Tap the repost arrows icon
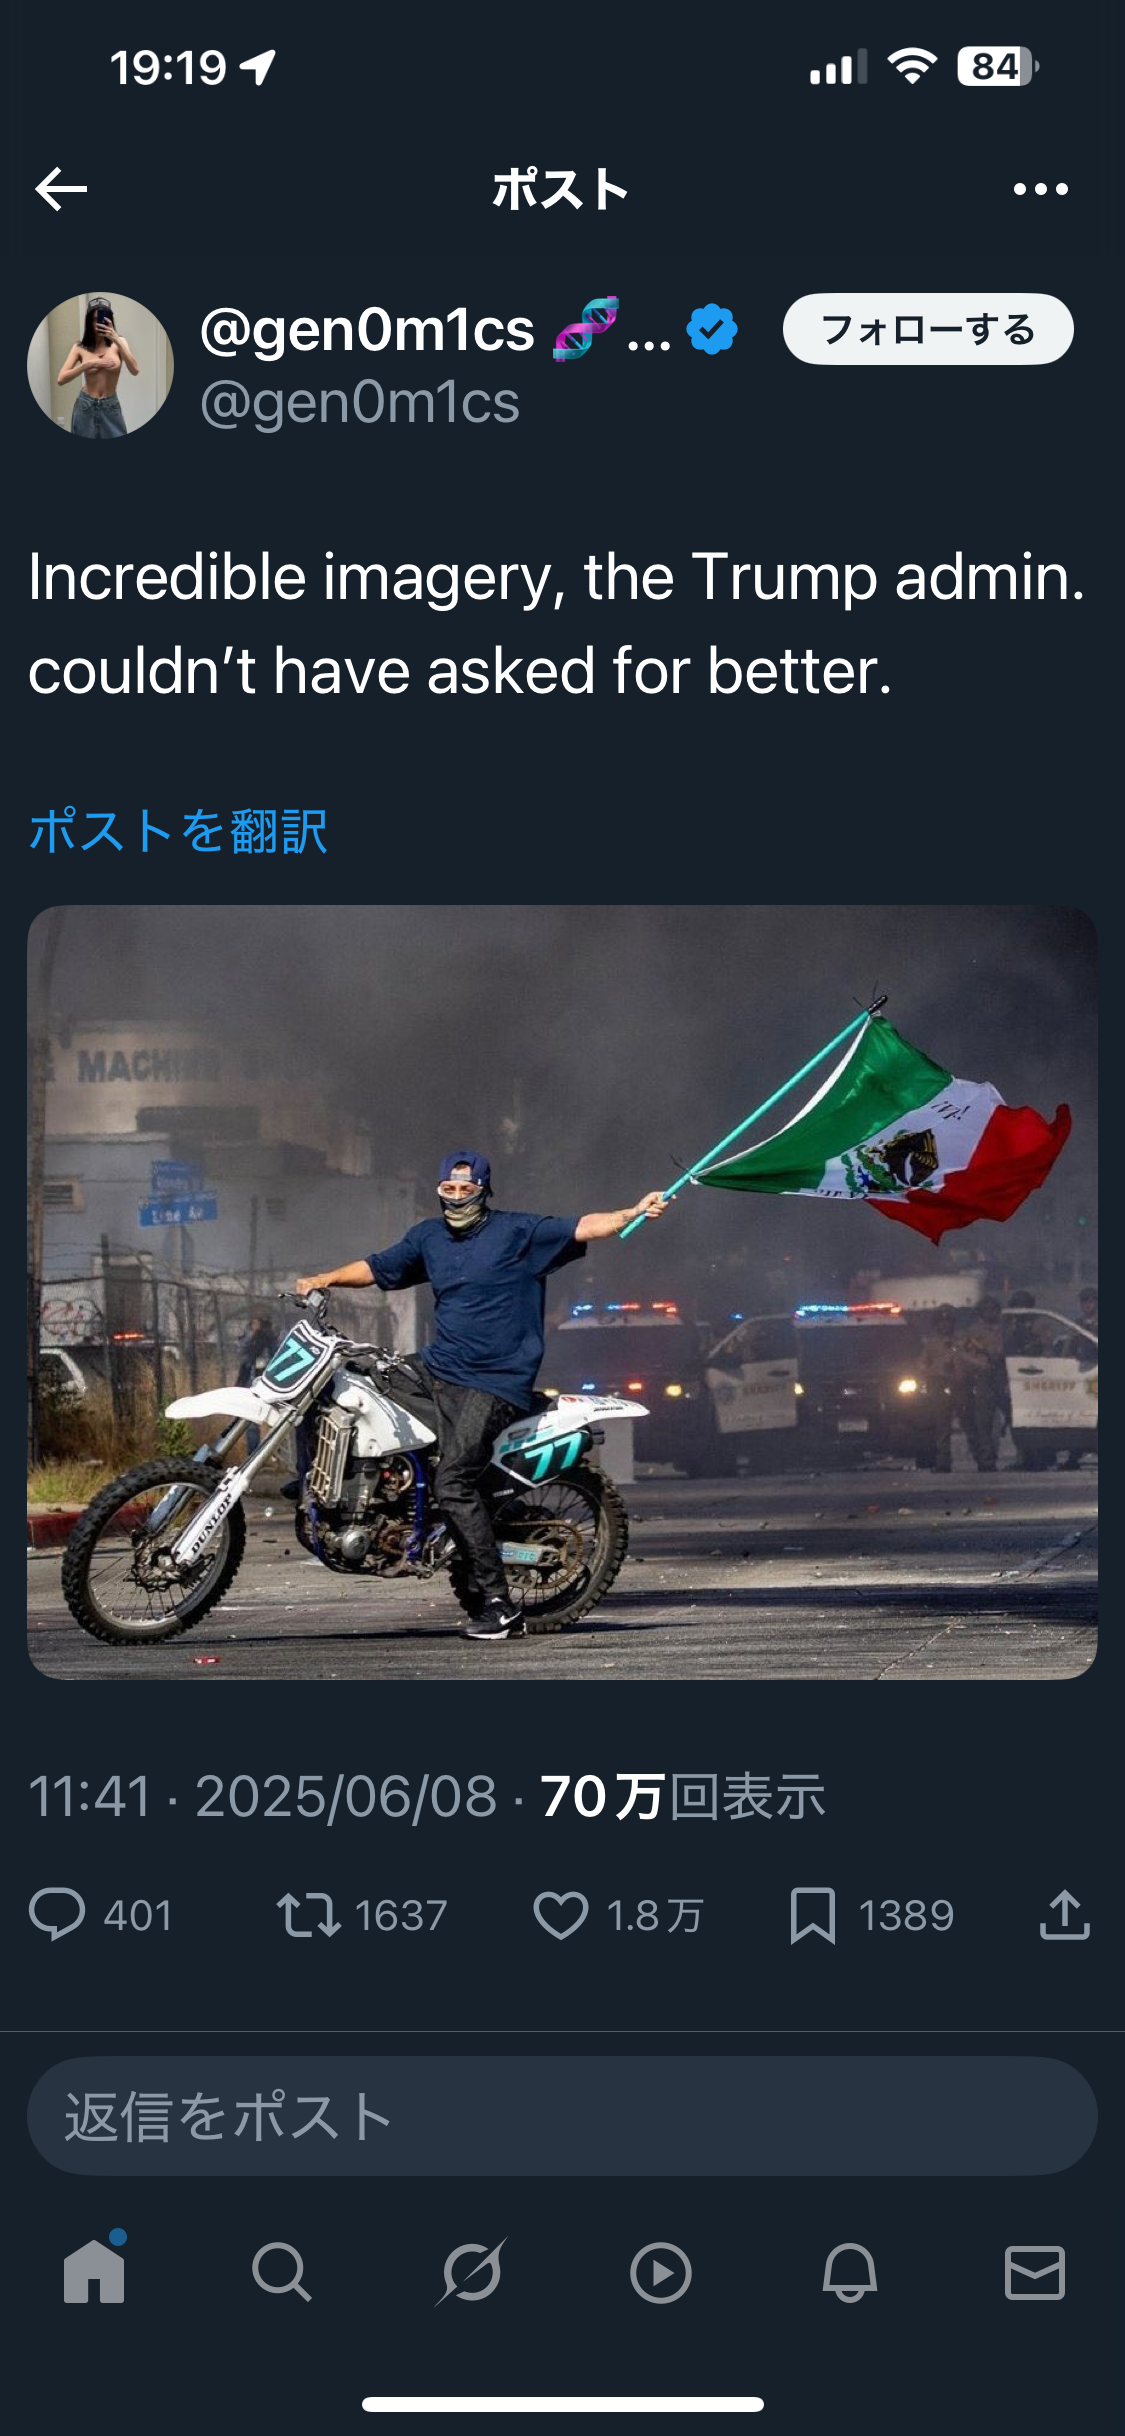1125x2436 pixels. pyautogui.click(x=309, y=1915)
